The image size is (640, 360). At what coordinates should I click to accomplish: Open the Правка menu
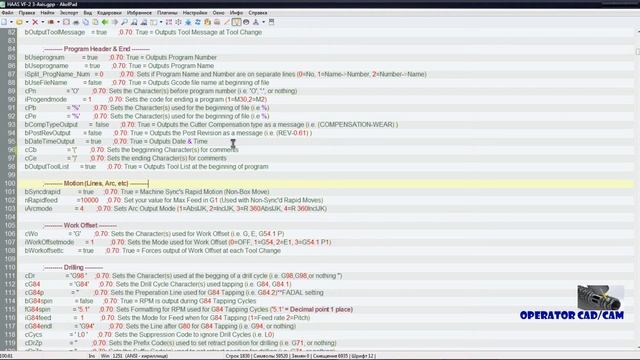(27, 13)
